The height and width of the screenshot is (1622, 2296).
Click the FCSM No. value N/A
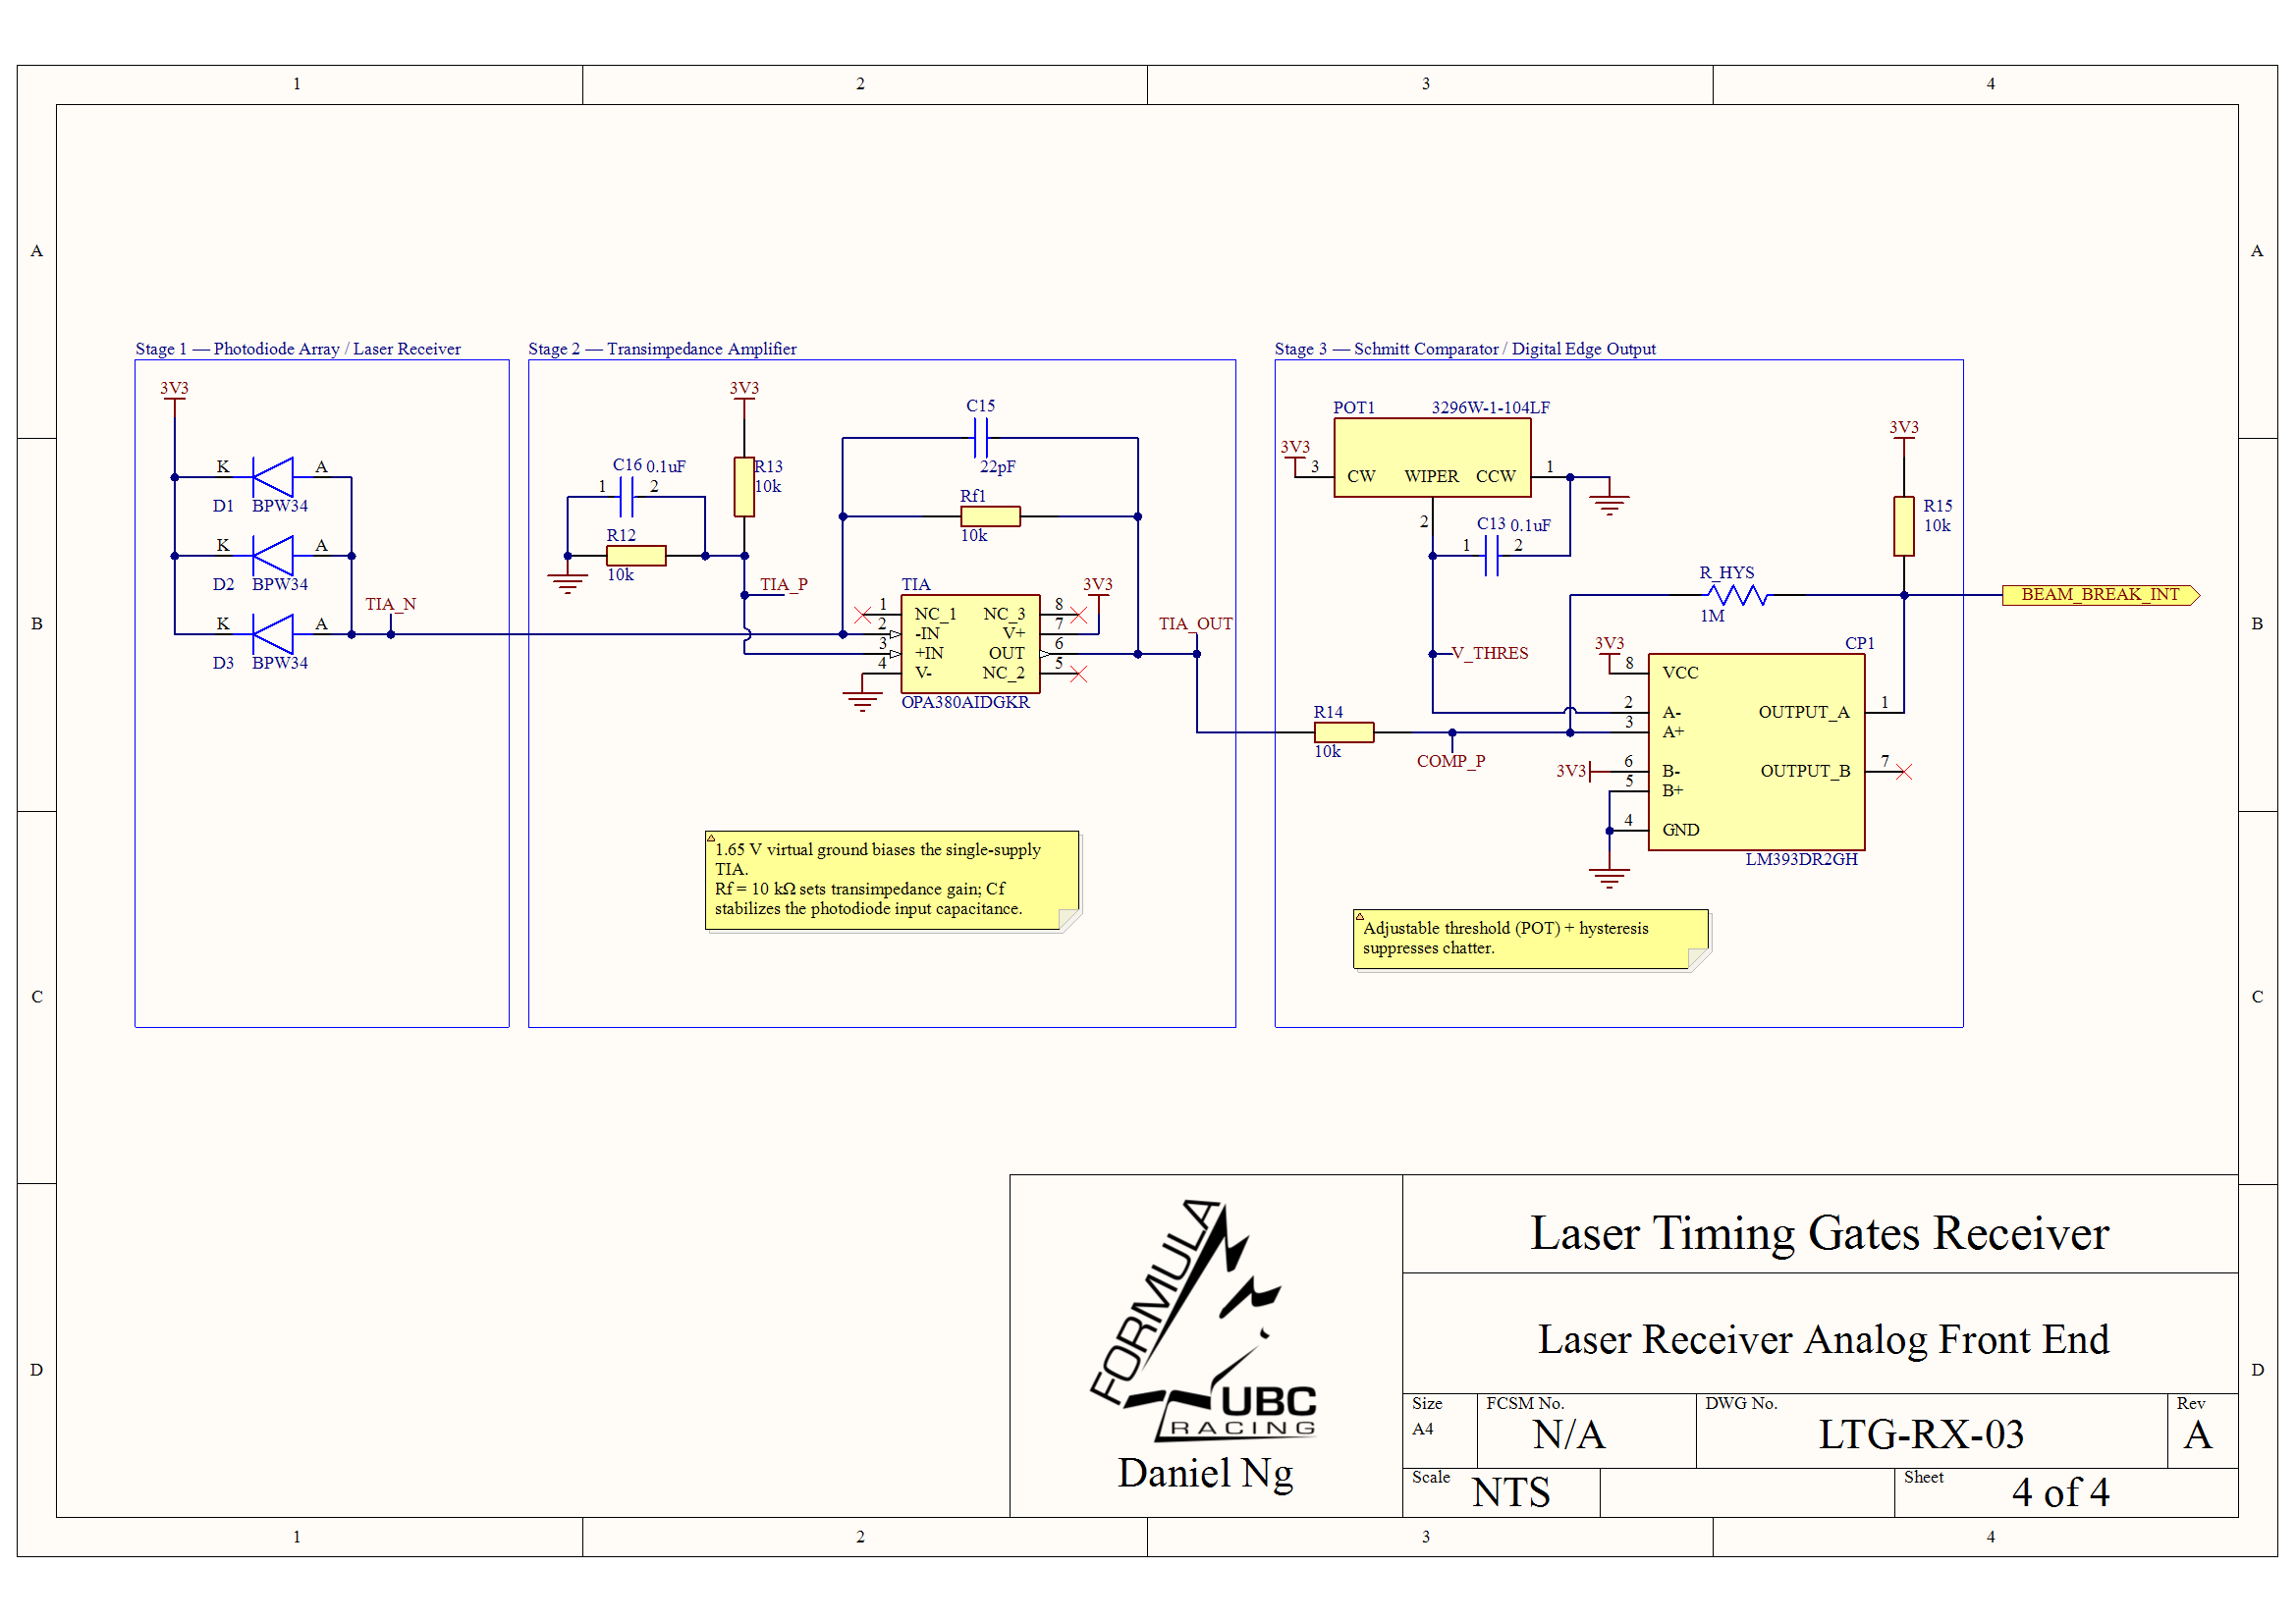(1568, 1435)
